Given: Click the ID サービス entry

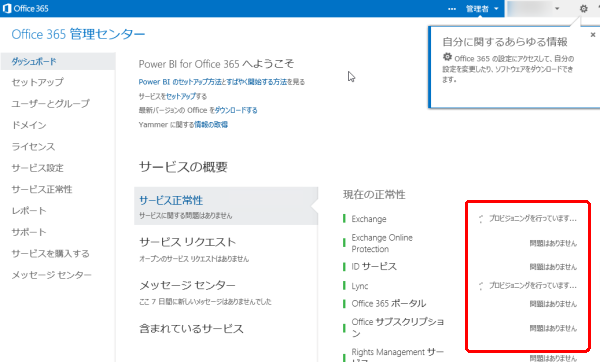Looking at the screenshot, I should click(374, 266).
